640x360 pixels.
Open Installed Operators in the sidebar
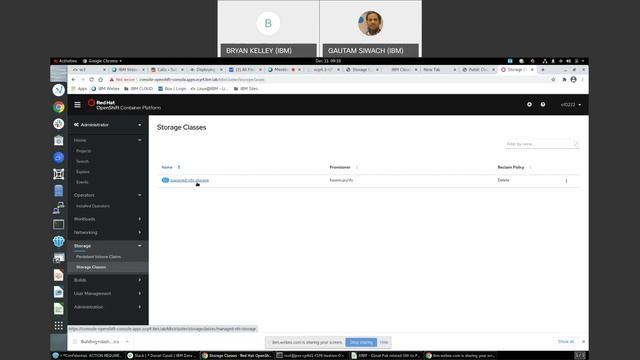[x=93, y=206]
